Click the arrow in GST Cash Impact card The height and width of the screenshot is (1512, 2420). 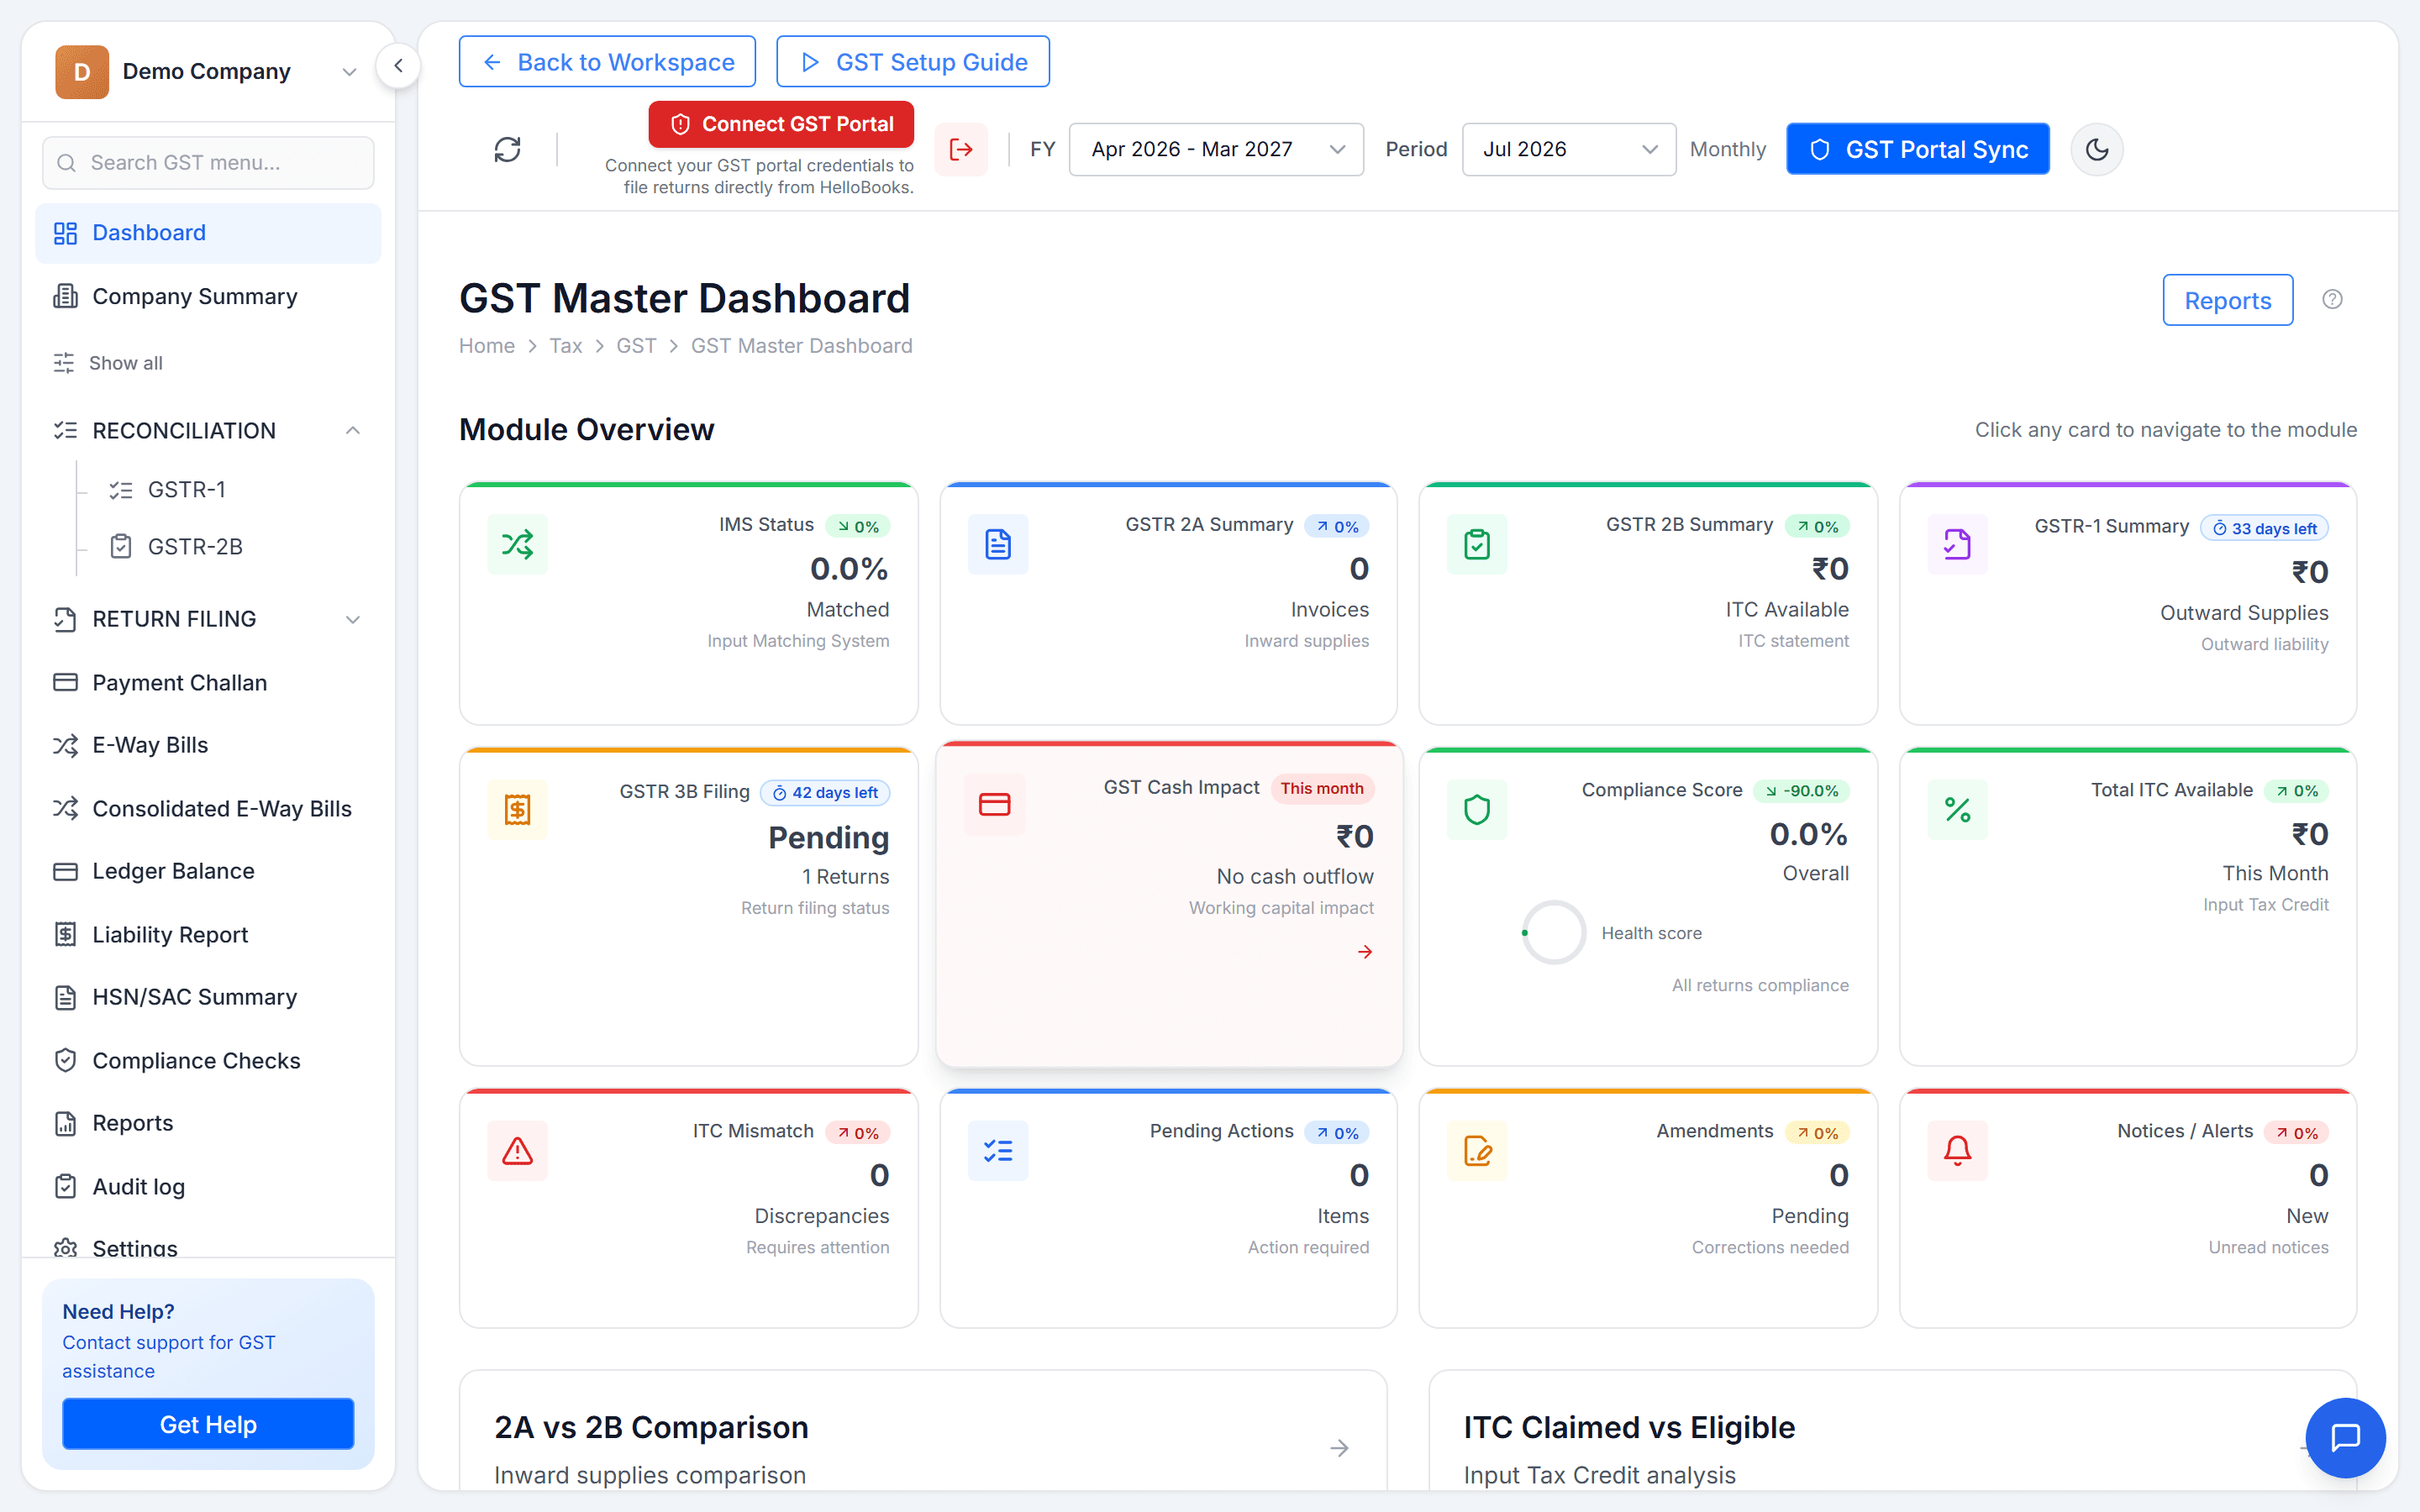(x=1365, y=952)
